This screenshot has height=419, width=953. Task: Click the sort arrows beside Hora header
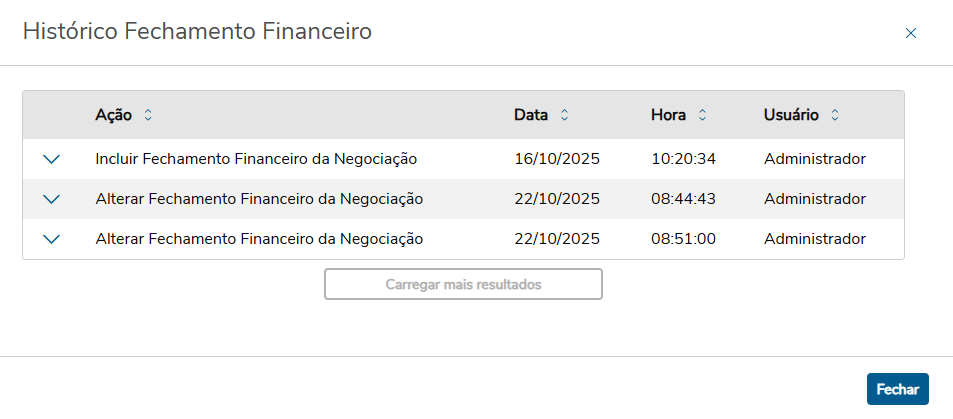pos(702,115)
